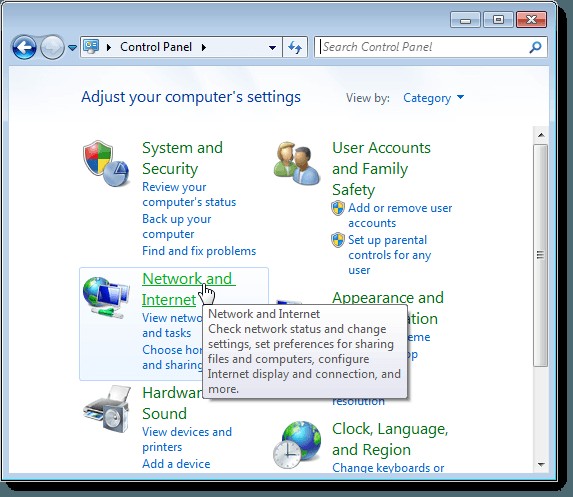The width and height of the screenshot is (573, 497).
Task: Click the vertical scrollbar thumb
Action: [540, 255]
